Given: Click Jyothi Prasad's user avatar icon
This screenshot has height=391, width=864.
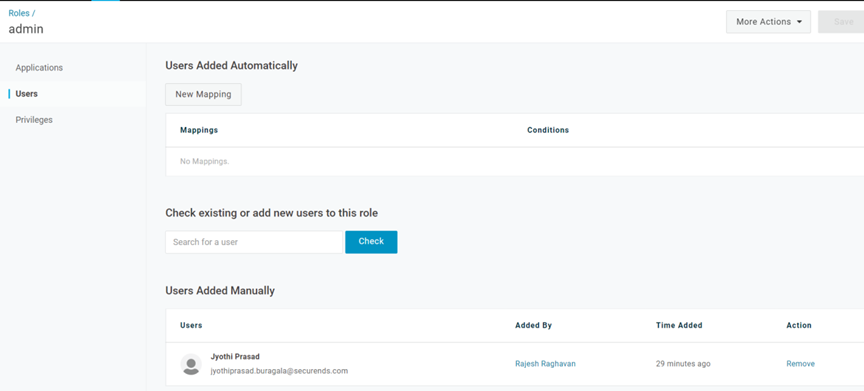Looking at the screenshot, I should coord(191,365).
